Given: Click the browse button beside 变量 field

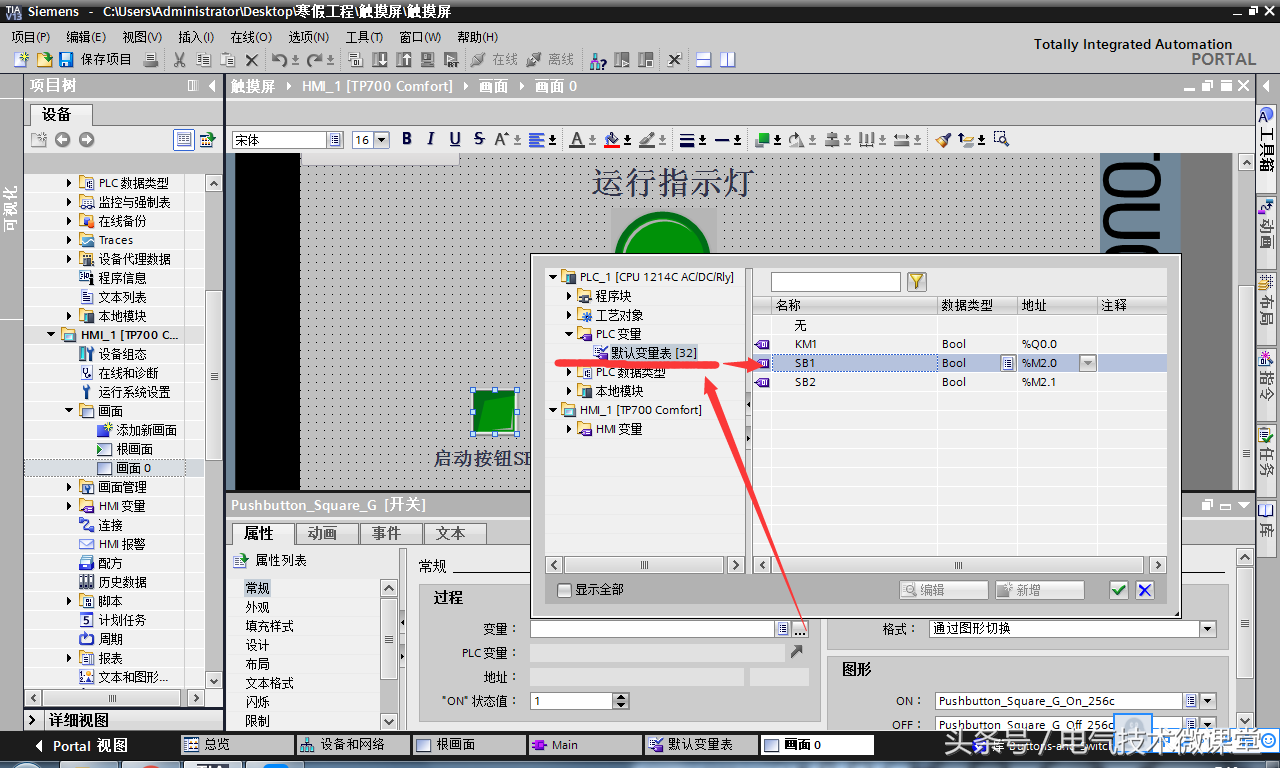Looking at the screenshot, I should coord(800,629).
